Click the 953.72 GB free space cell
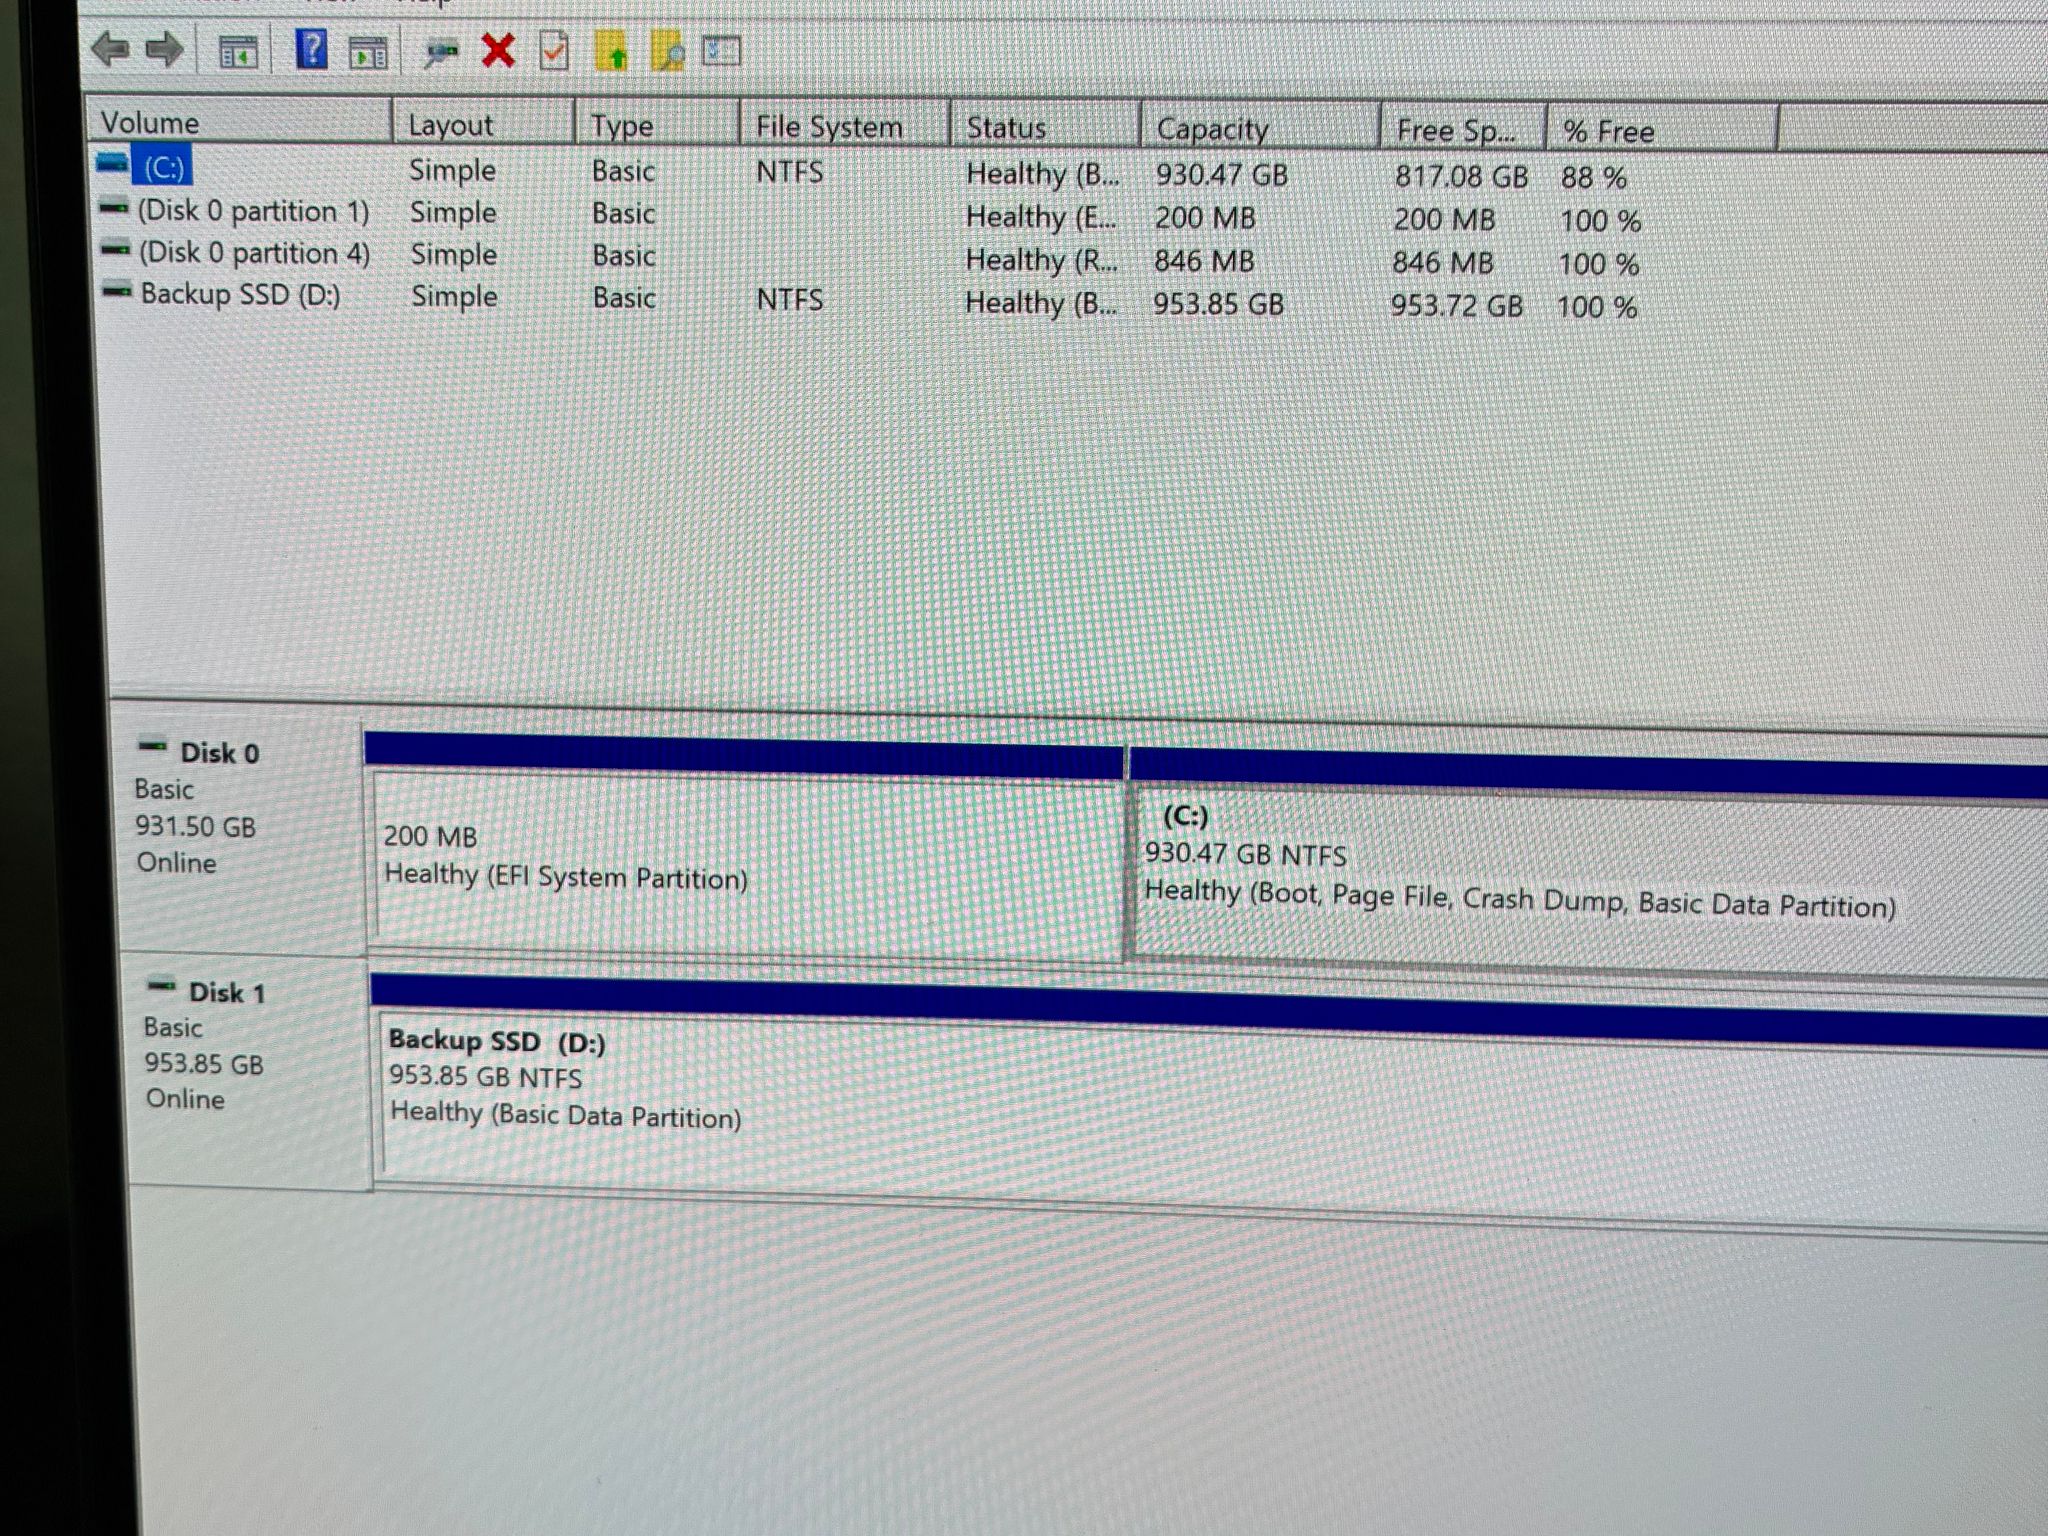This screenshot has height=1536, width=2048. pyautogui.click(x=1457, y=305)
